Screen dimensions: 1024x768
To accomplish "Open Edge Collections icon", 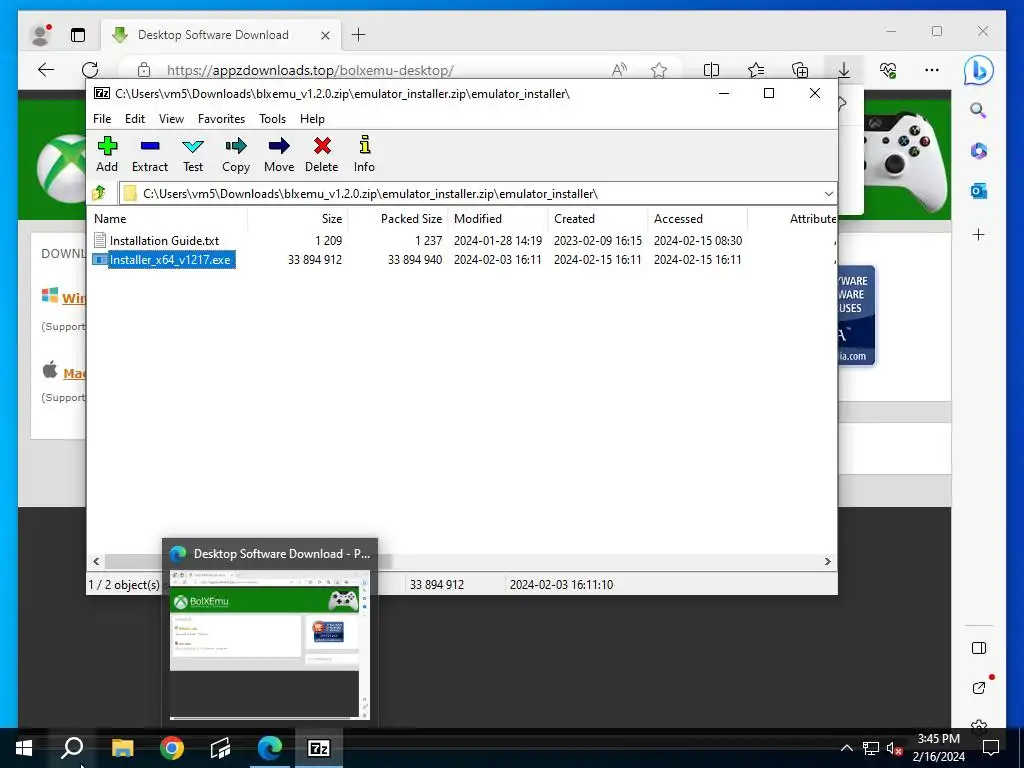I will 800,70.
